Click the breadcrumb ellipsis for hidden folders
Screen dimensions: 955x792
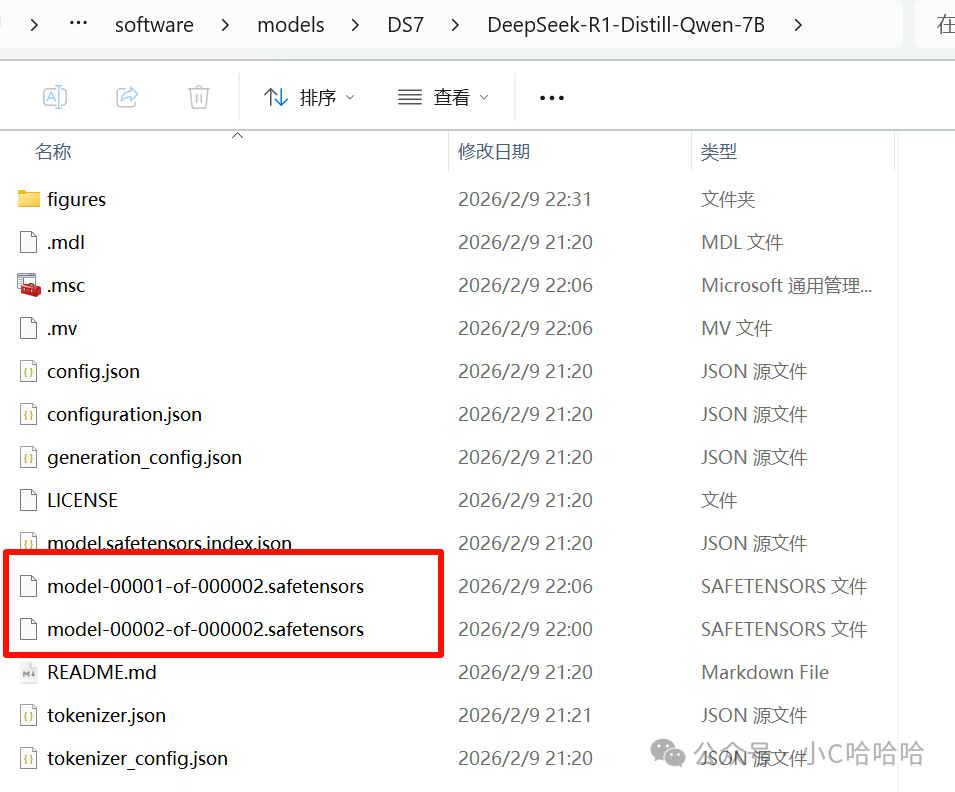(x=79, y=23)
